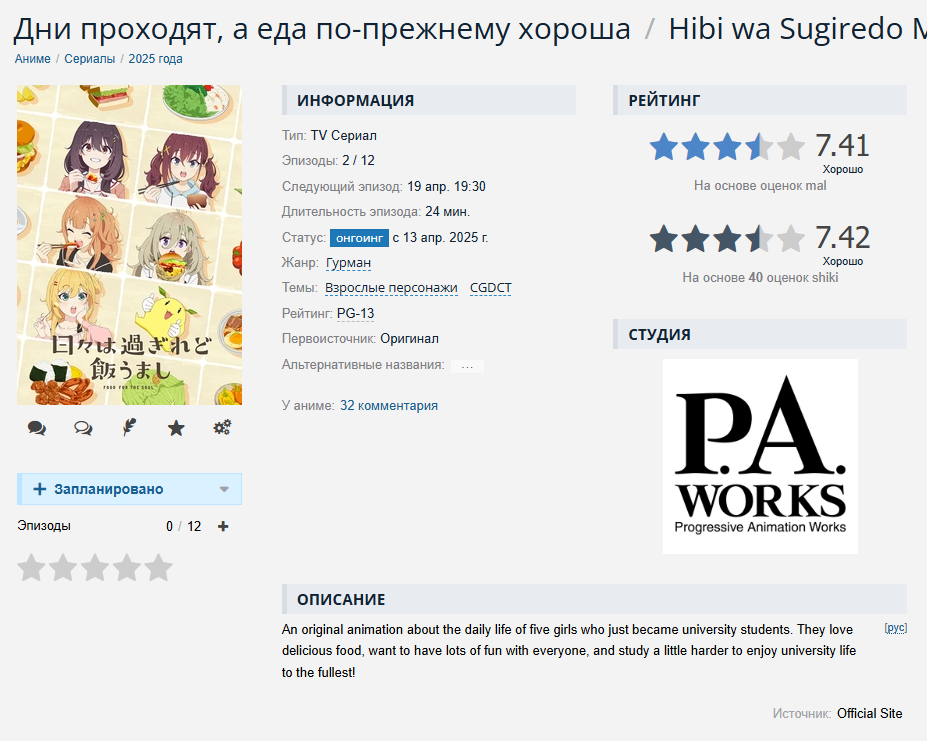Select the Взрослые персонажи theme link
This screenshot has width=927, height=741.
(x=391, y=288)
